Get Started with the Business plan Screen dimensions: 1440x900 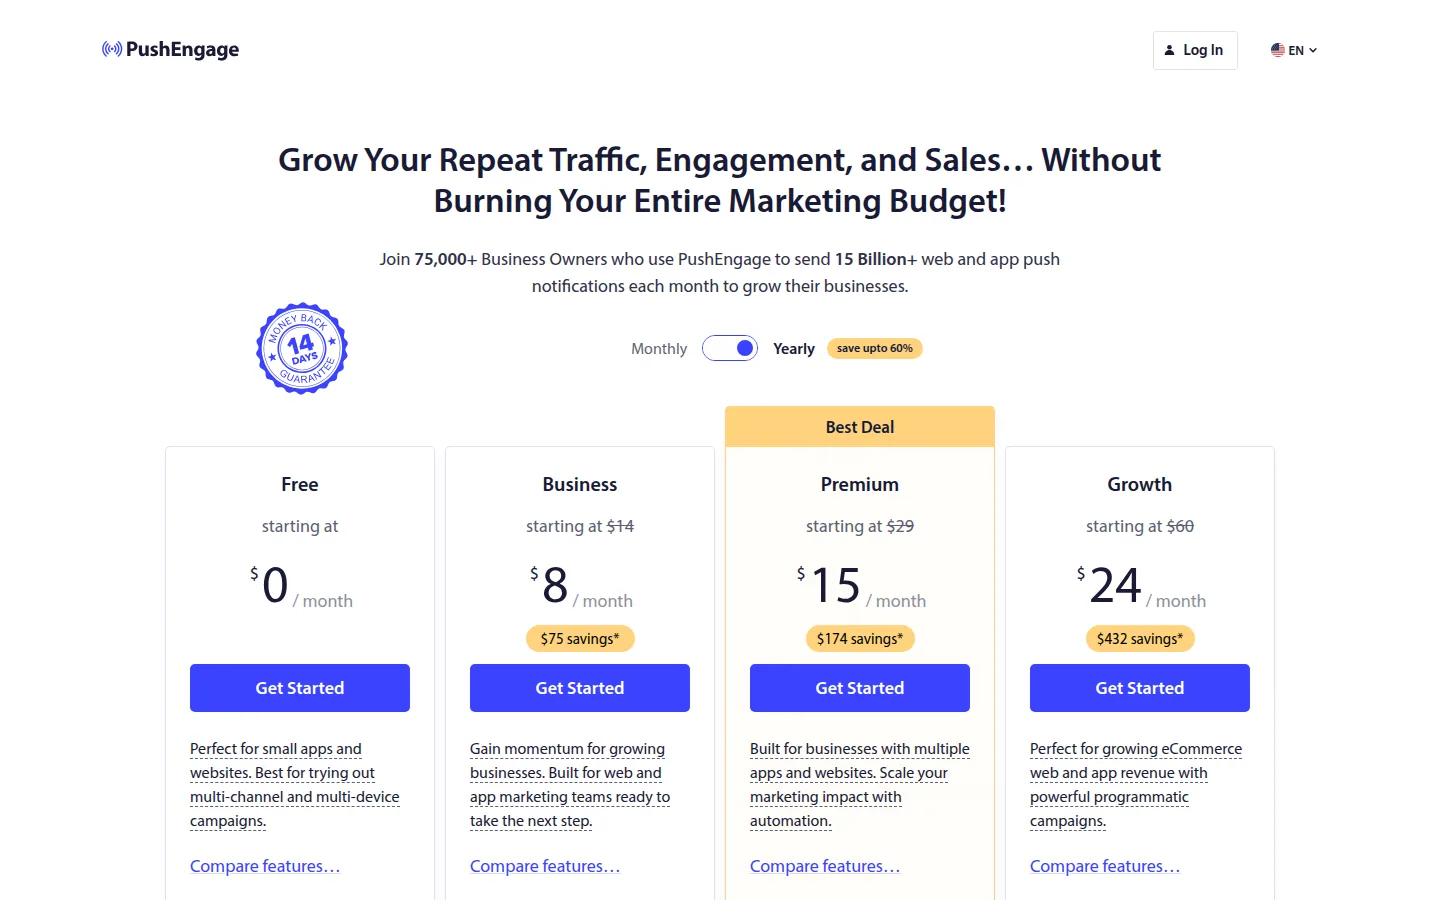(x=580, y=688)
